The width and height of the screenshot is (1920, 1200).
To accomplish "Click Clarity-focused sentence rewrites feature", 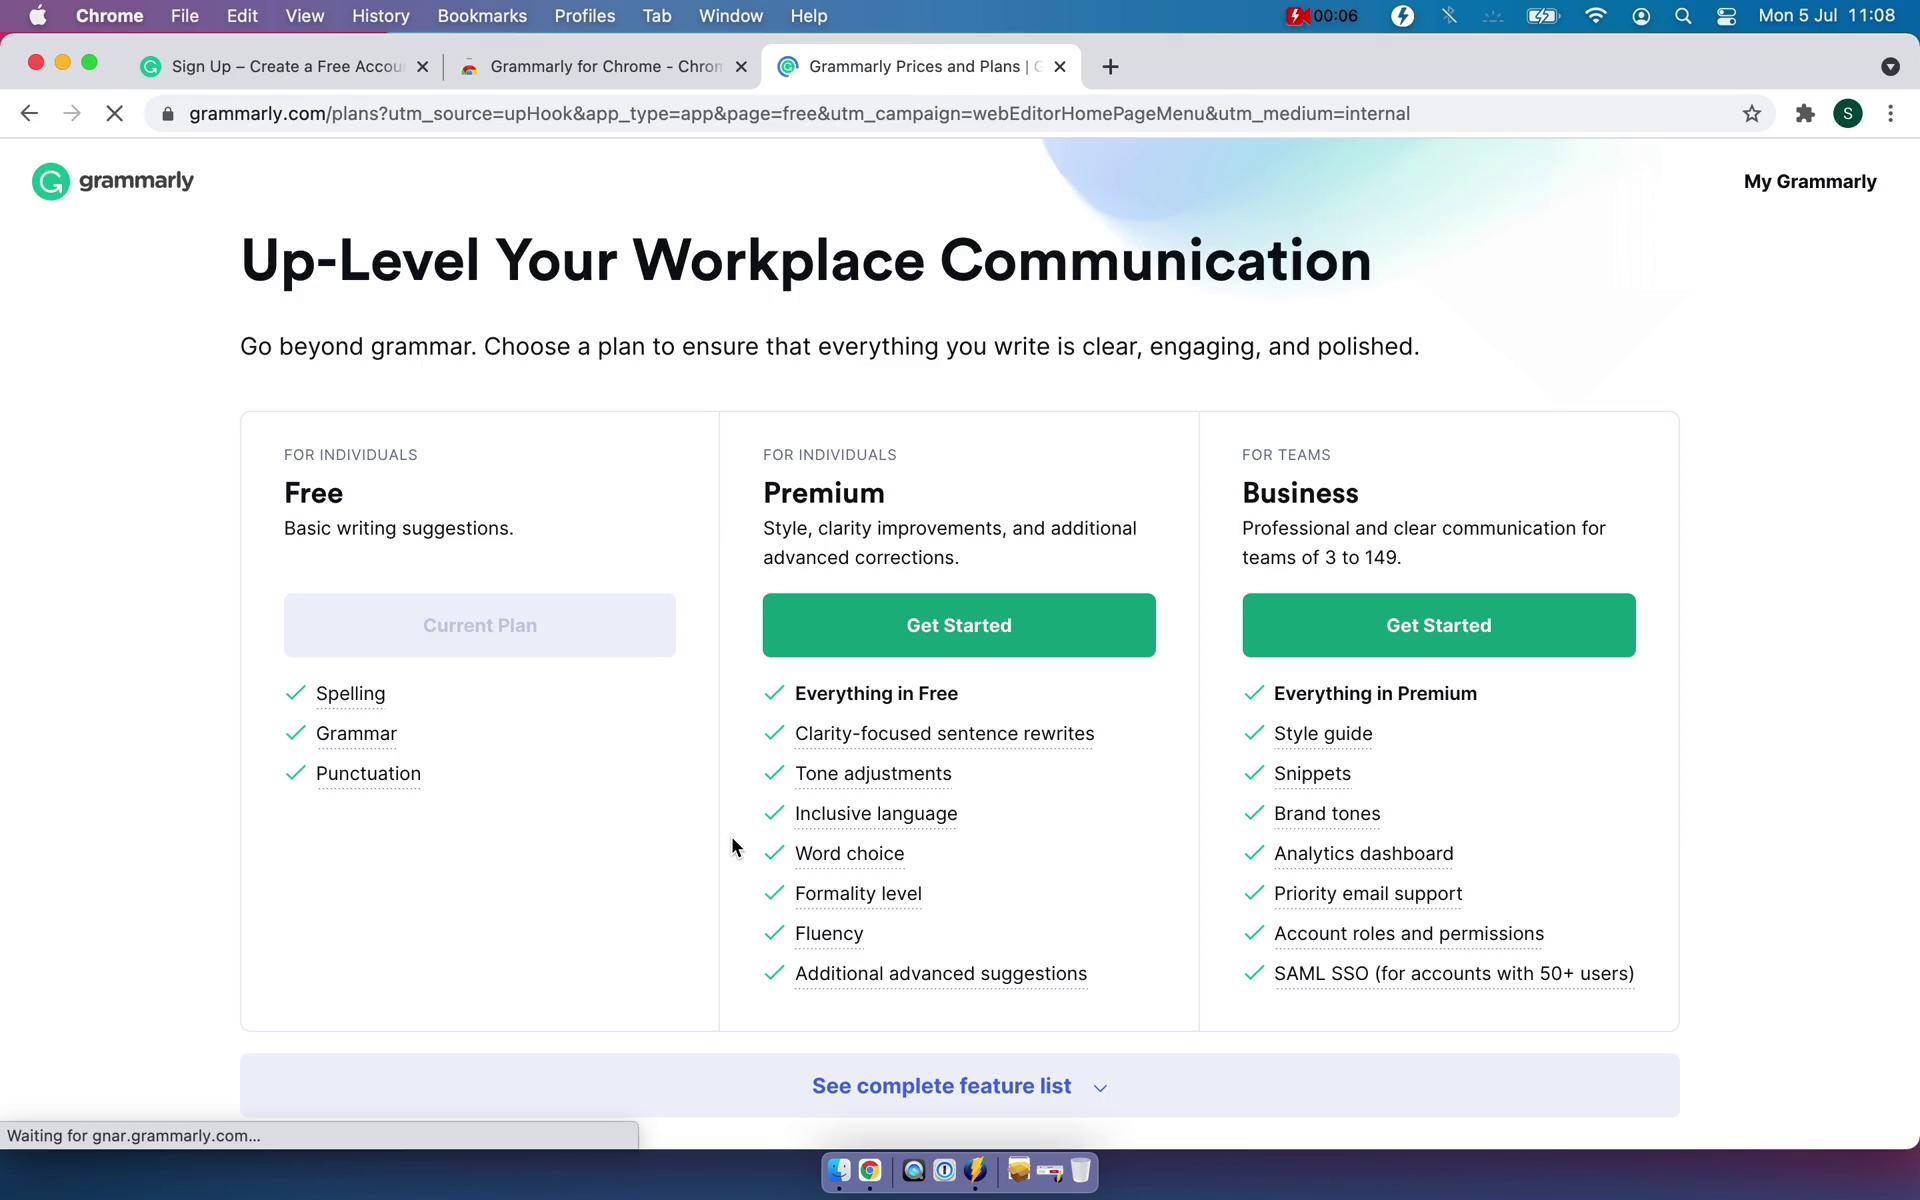I will 944,734.
